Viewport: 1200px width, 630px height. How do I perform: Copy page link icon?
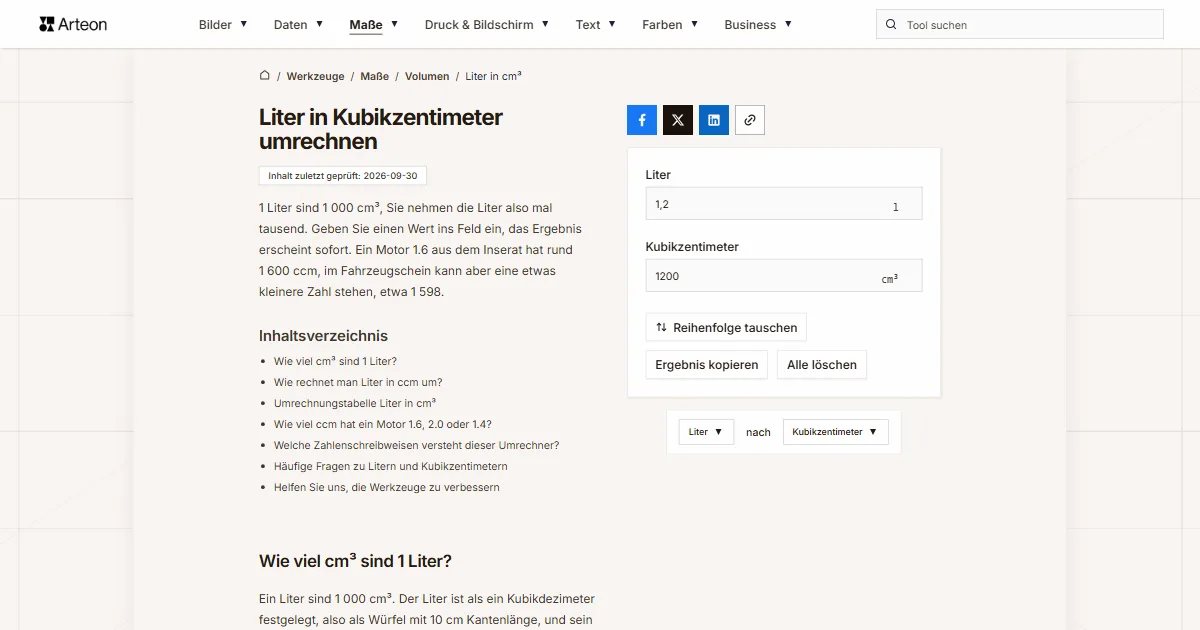click(750, 120)
